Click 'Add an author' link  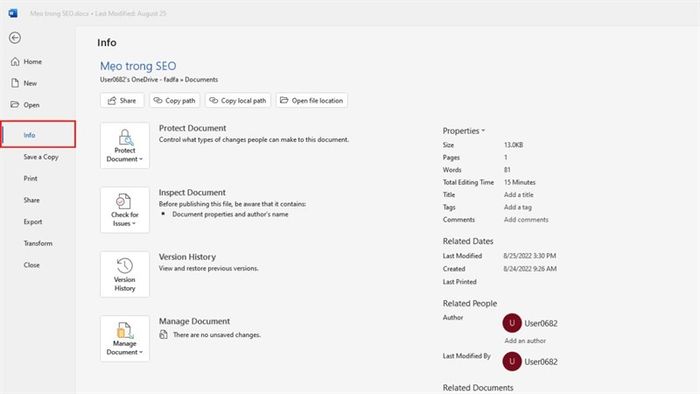(525, 341)
